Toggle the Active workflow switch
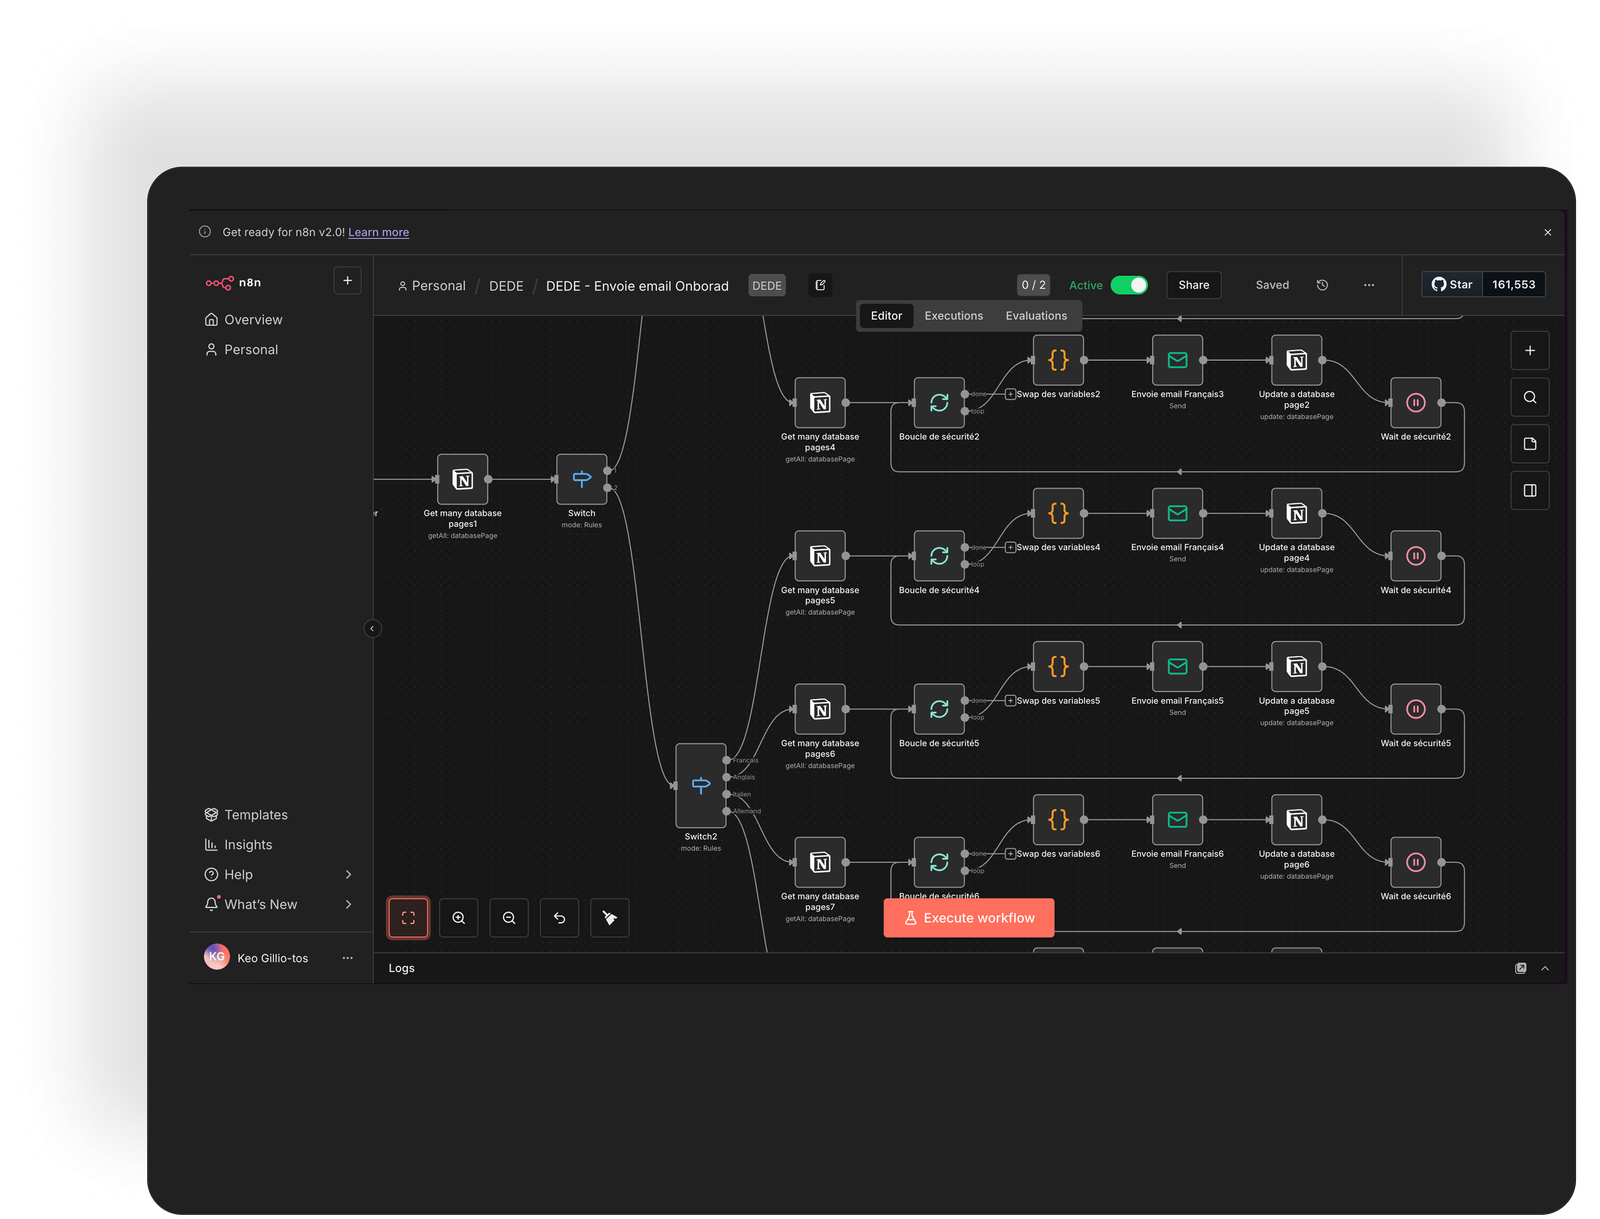Image resolution: width=1600 pixels, height=1219 pixels. tap(1129, 285)
